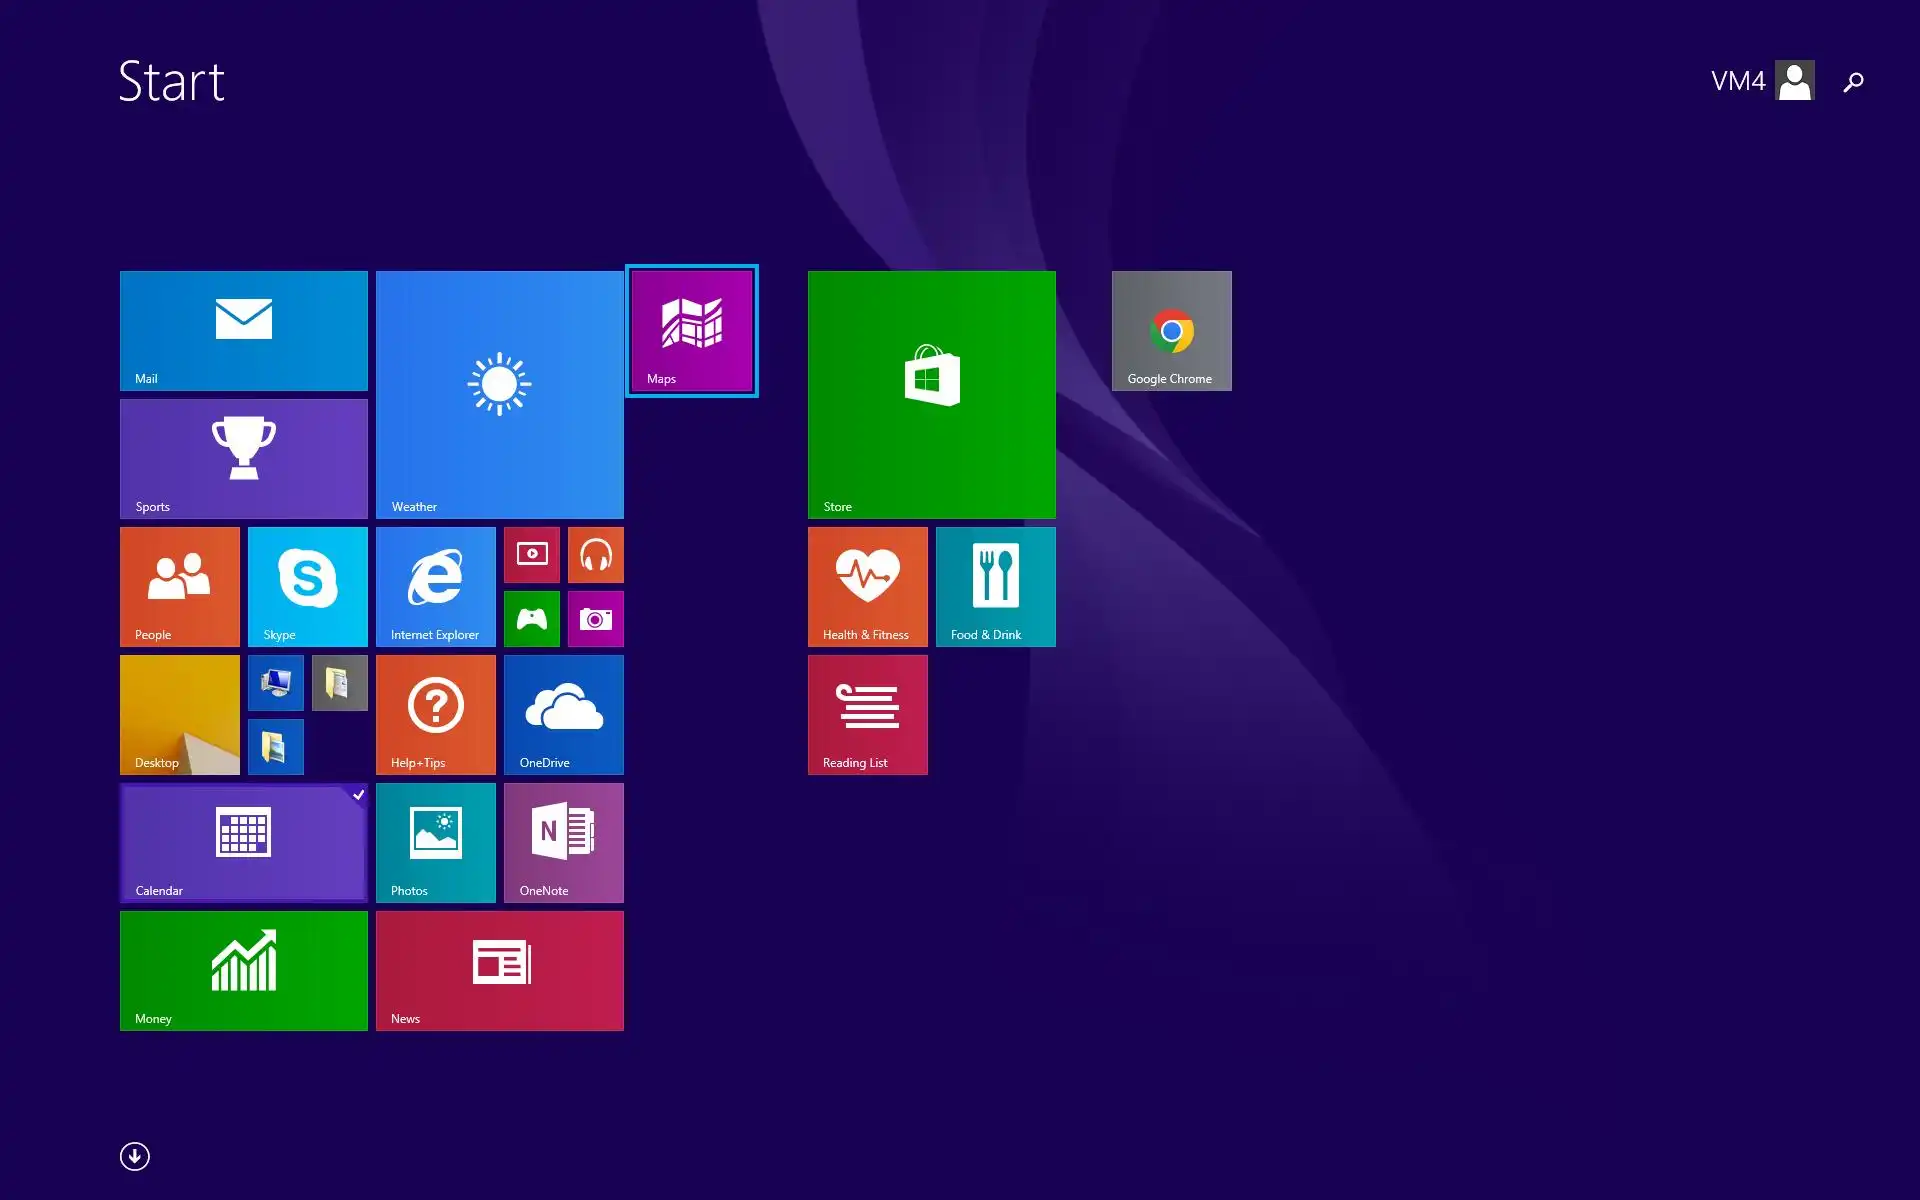Launch the News tile
Image resolution: width=1920 pixels, height=1200 pixels.
click(x=499, y=970)
